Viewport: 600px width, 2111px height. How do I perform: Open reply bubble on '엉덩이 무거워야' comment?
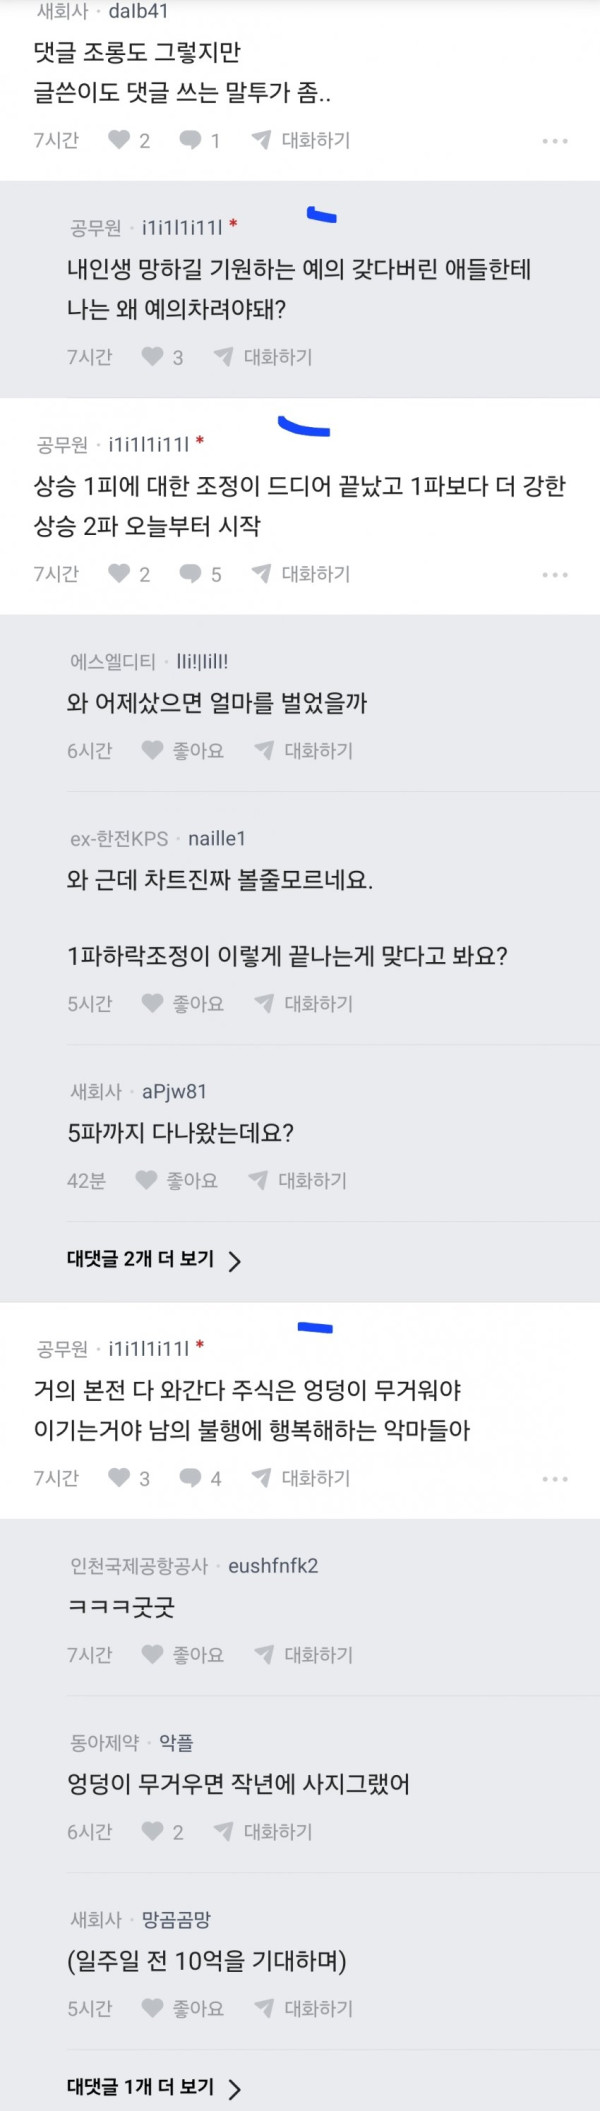[x=190, y=1477]
